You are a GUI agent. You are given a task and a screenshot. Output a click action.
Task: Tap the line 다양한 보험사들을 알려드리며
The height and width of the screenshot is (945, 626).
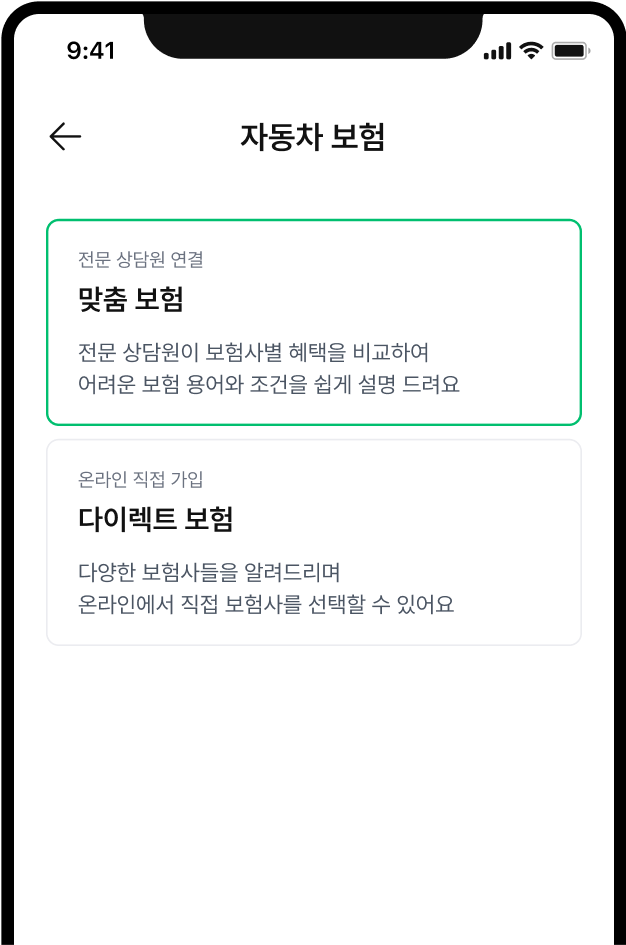pyautogui.click(x=210, y=572)
